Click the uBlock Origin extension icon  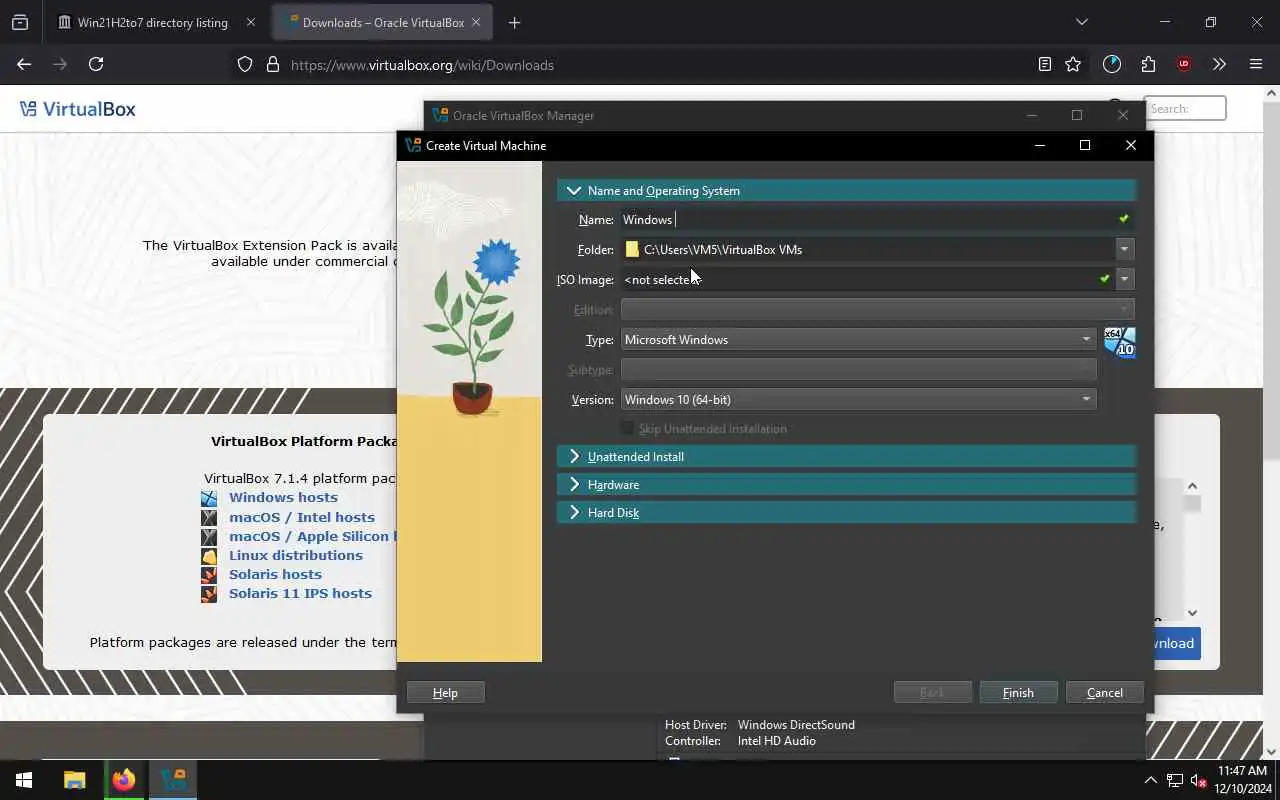point(1184,64)
